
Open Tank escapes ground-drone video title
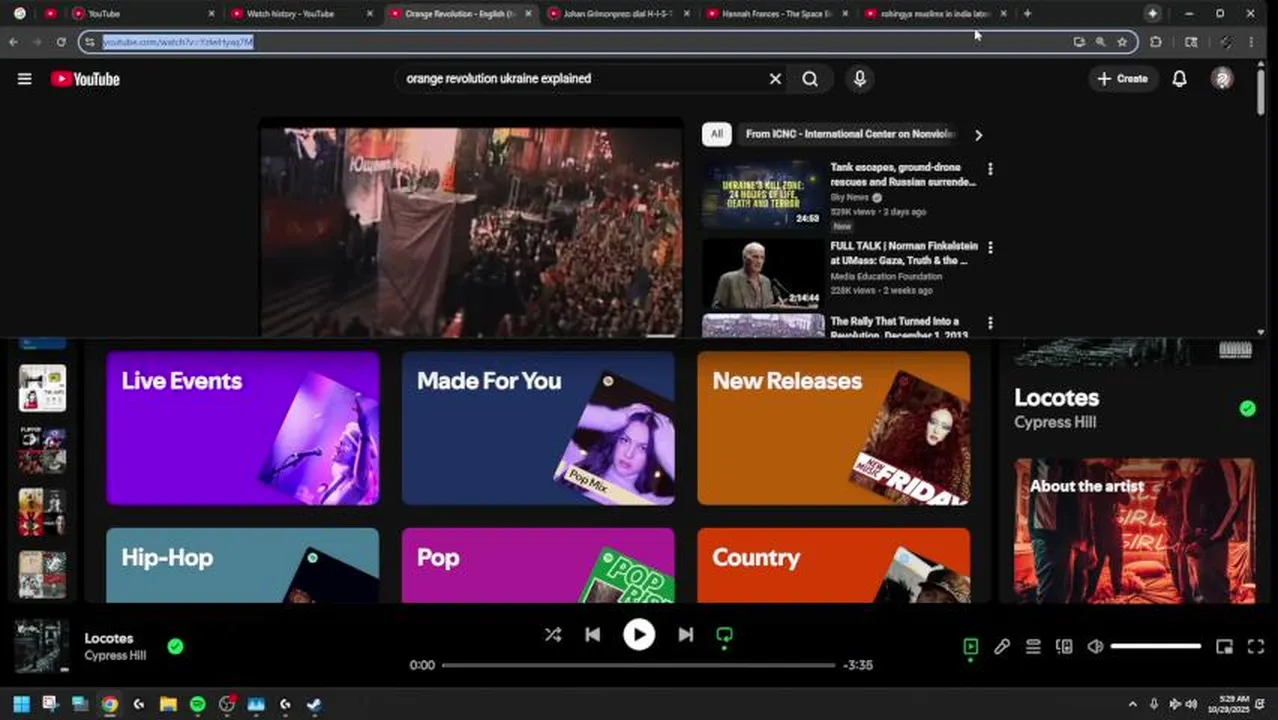click(x=903, y=175)
